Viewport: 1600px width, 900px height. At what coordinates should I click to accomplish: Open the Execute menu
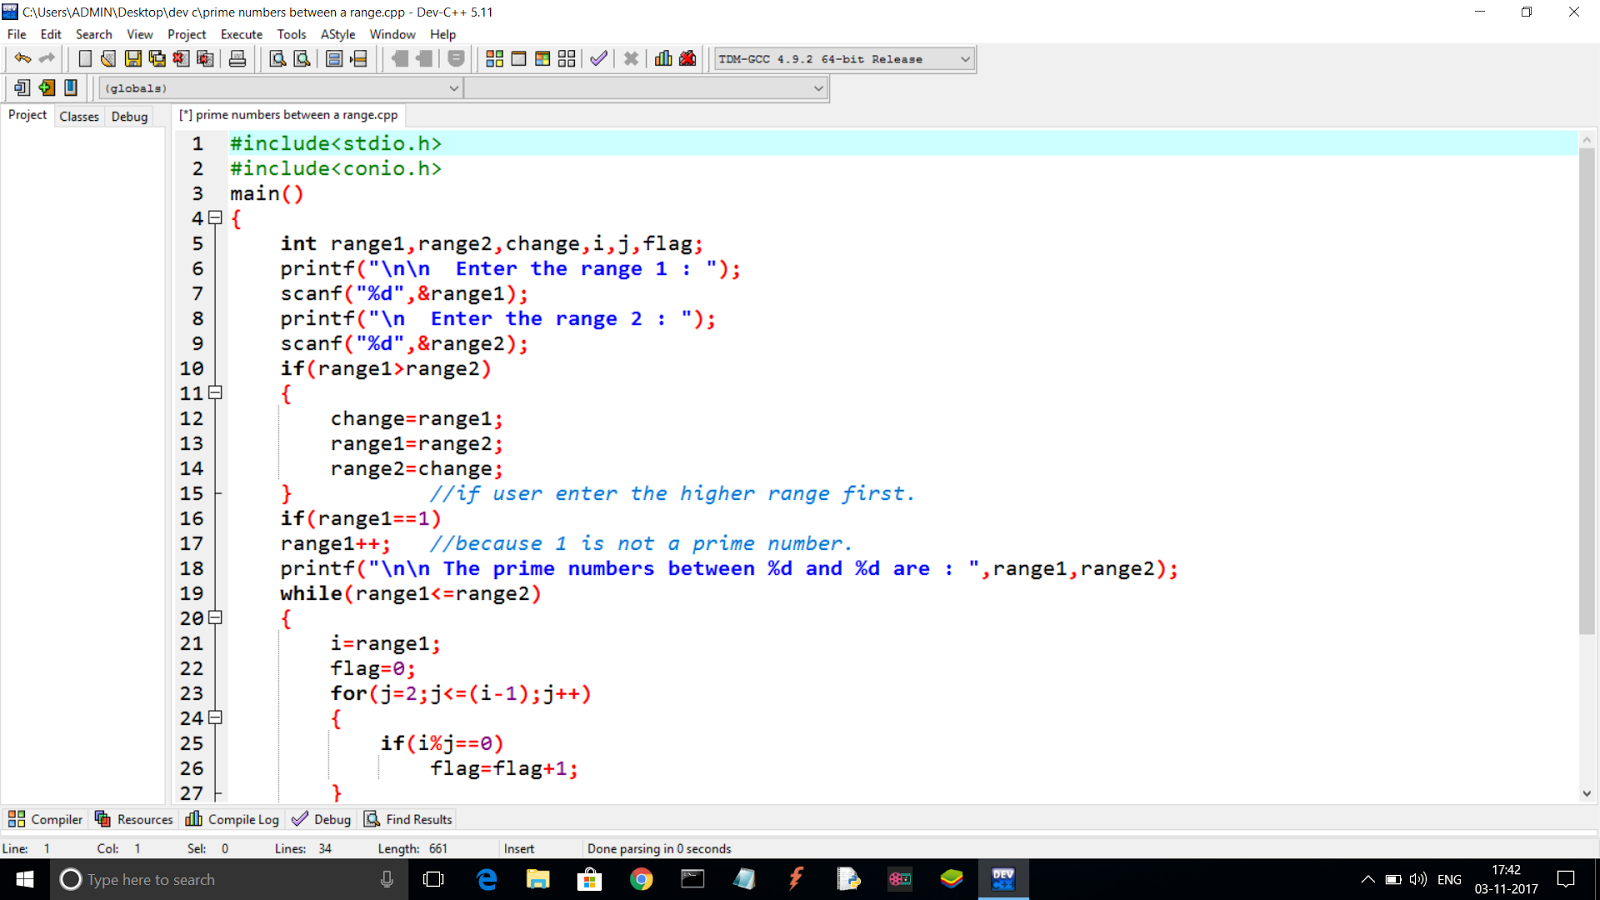pyautogui.click(x=241, y=33)
